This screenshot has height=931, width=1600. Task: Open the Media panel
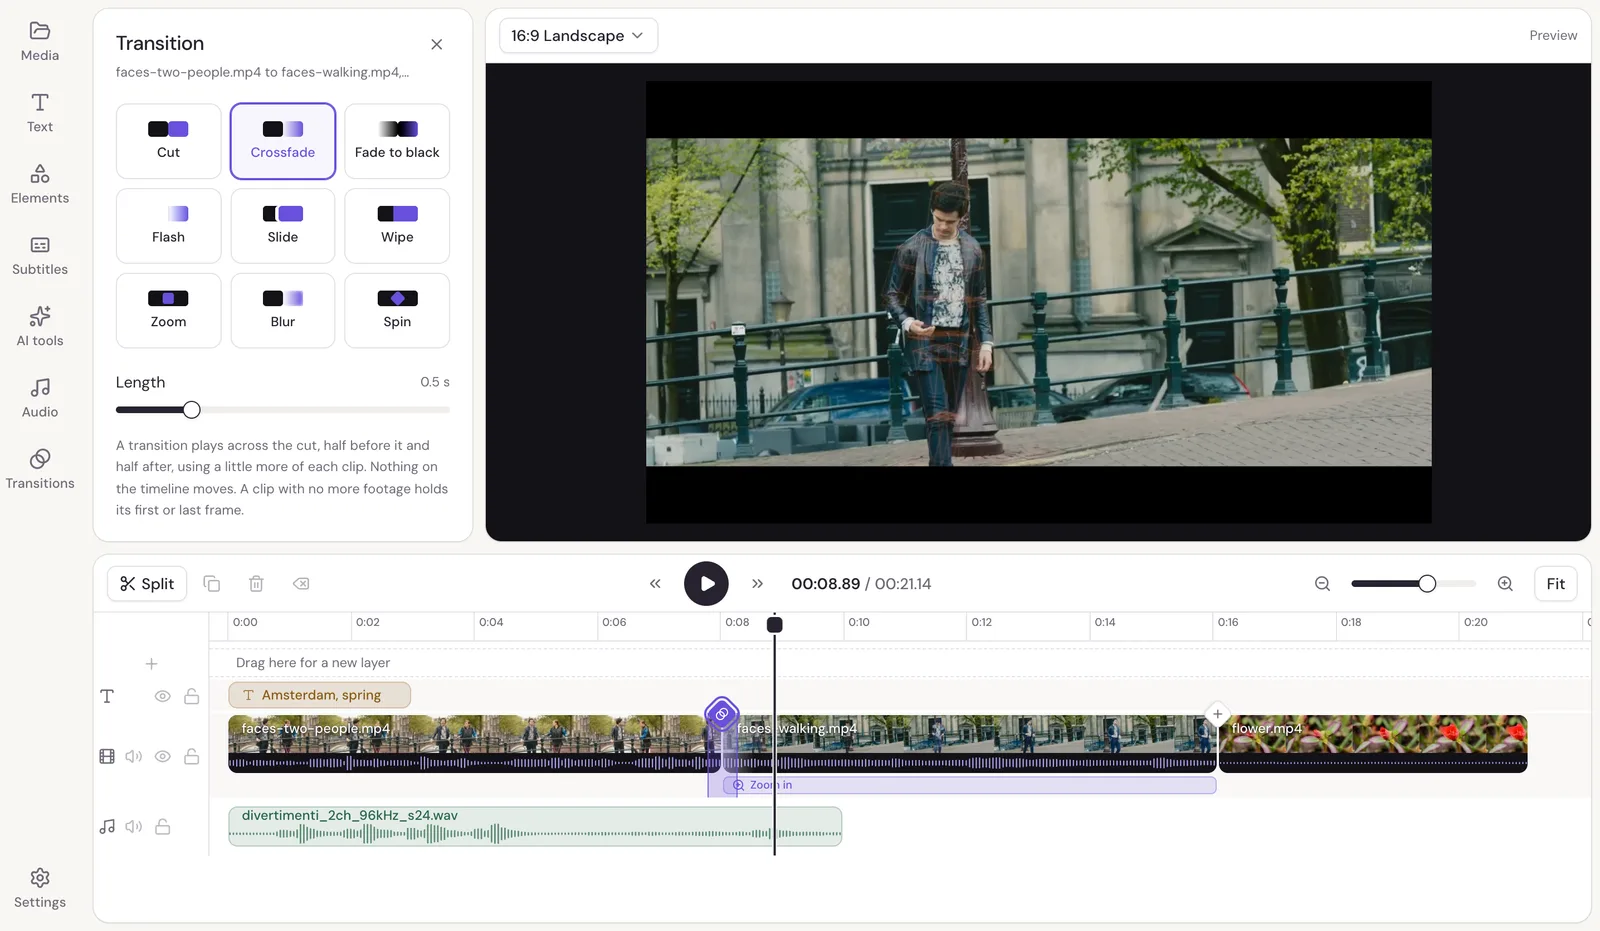tap(40, 42)
